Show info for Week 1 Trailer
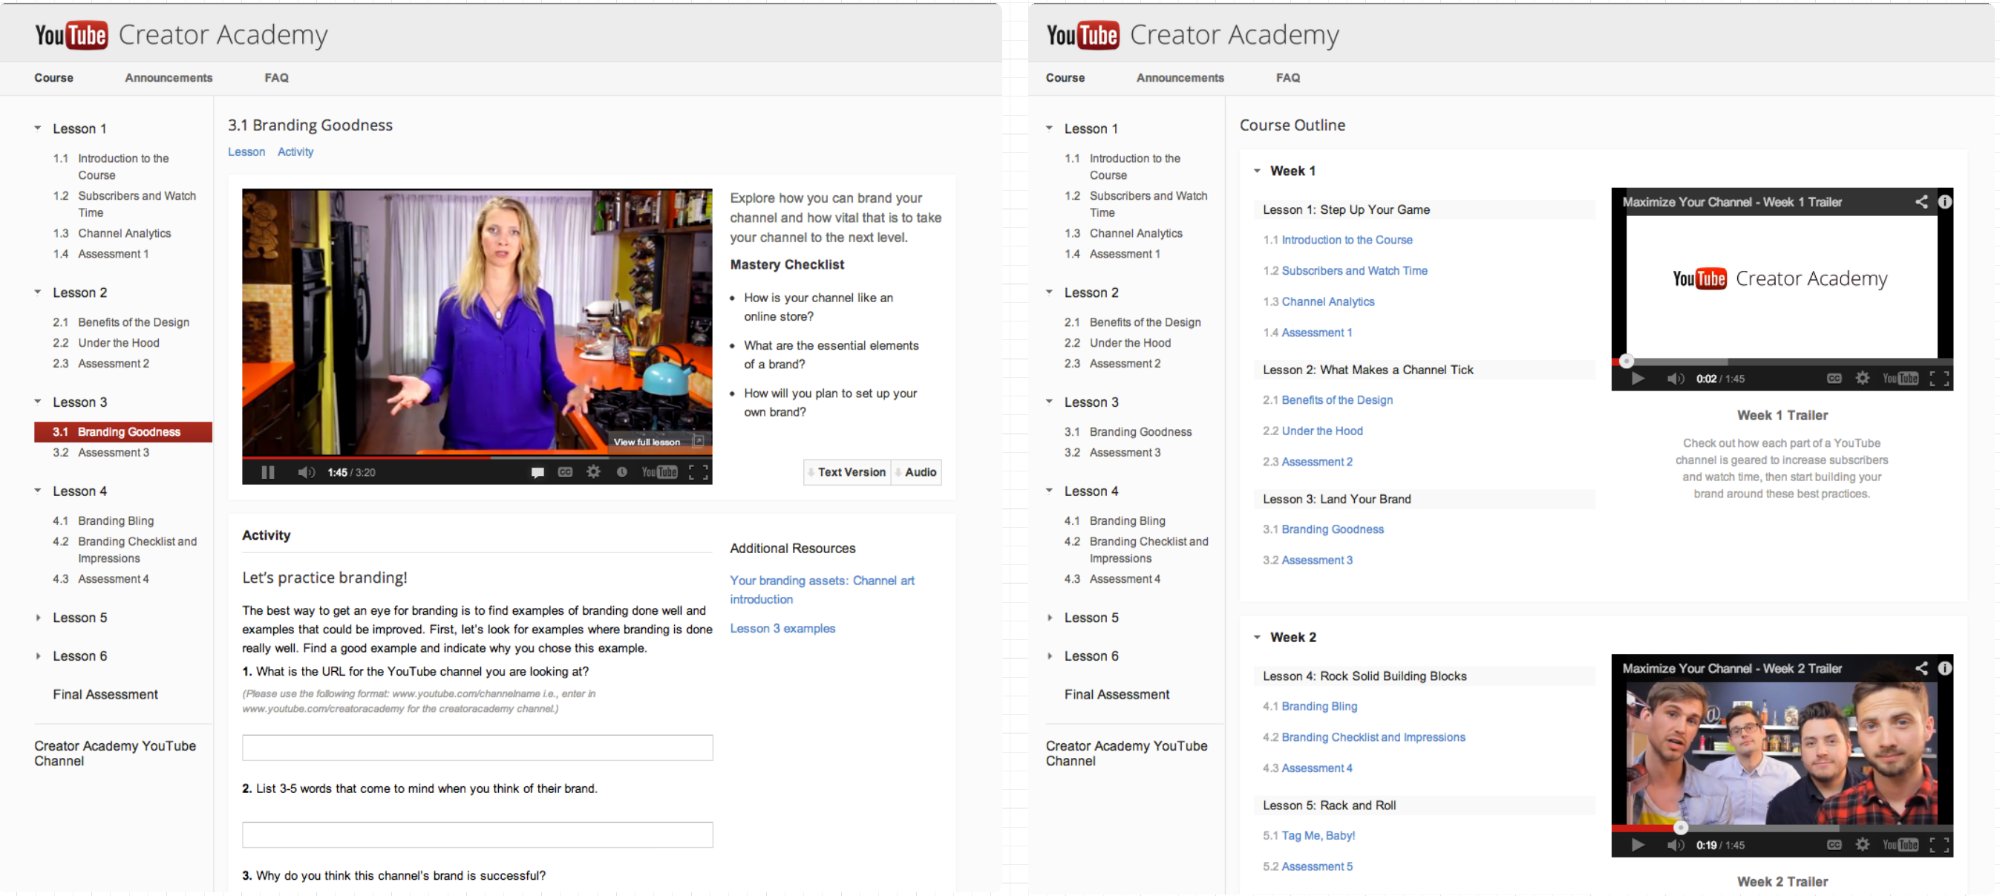Viewport: 2000px width, 896px height. [x=1944, y=202]
